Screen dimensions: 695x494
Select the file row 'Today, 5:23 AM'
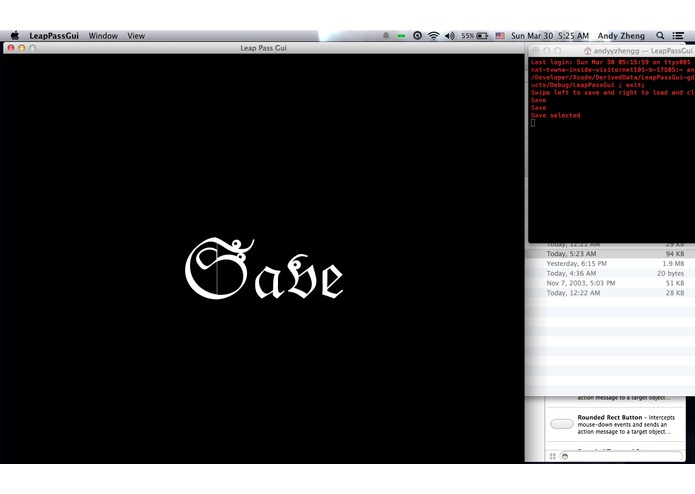[610, 254]
